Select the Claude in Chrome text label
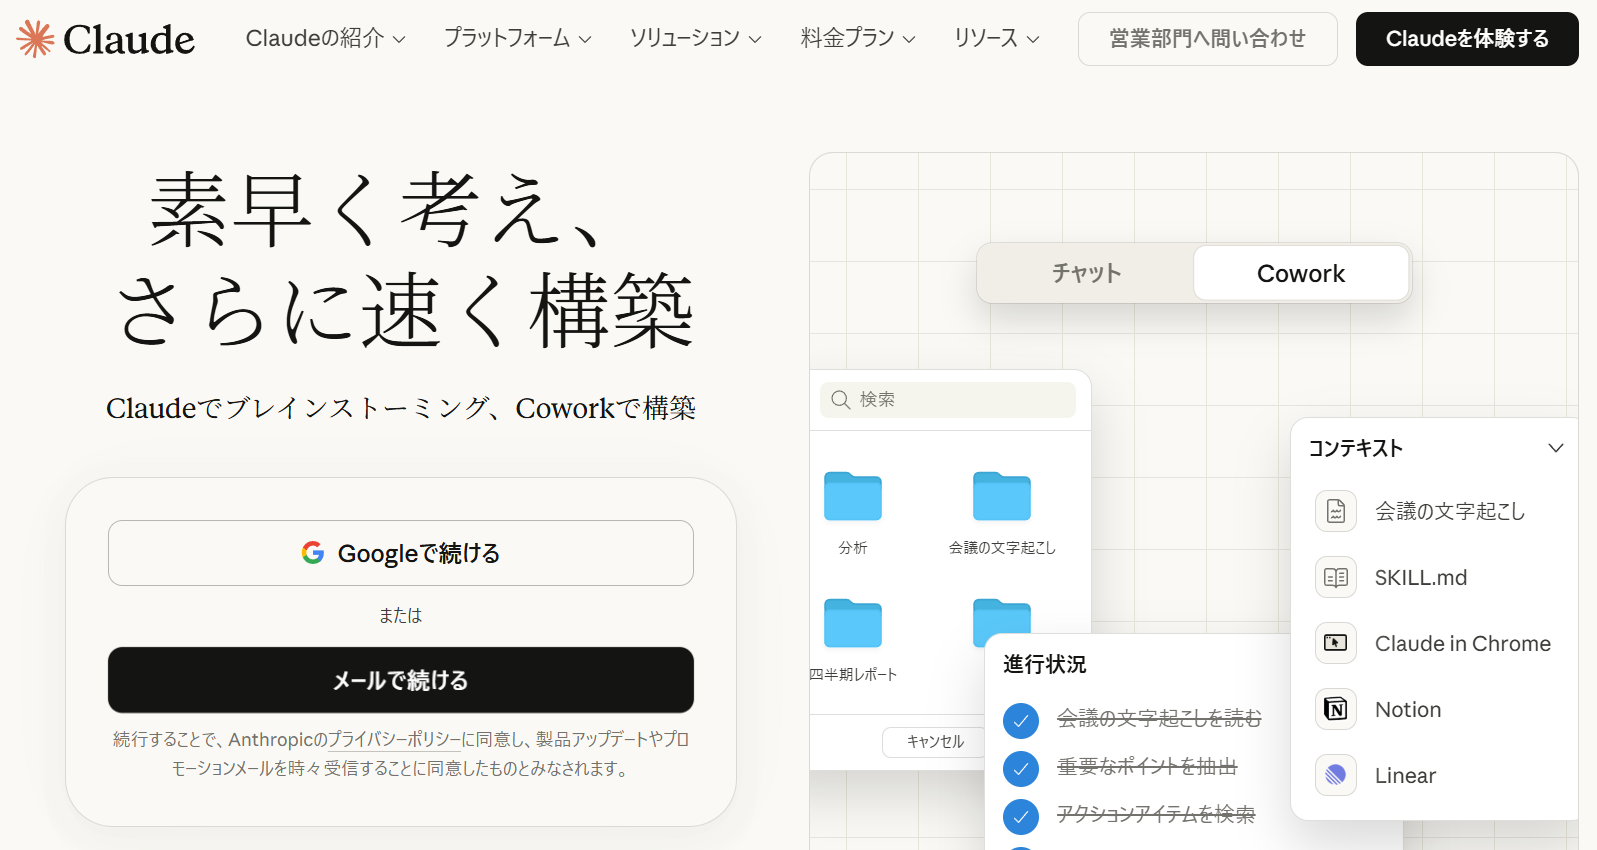This screenshot has height=850, width=1597. (1463, 643)
